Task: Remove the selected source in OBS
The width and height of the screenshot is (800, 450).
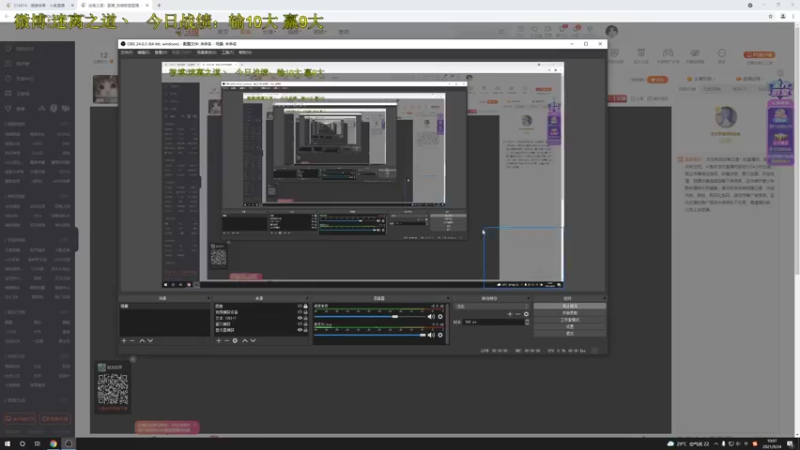Action: (x=227, y=340)
